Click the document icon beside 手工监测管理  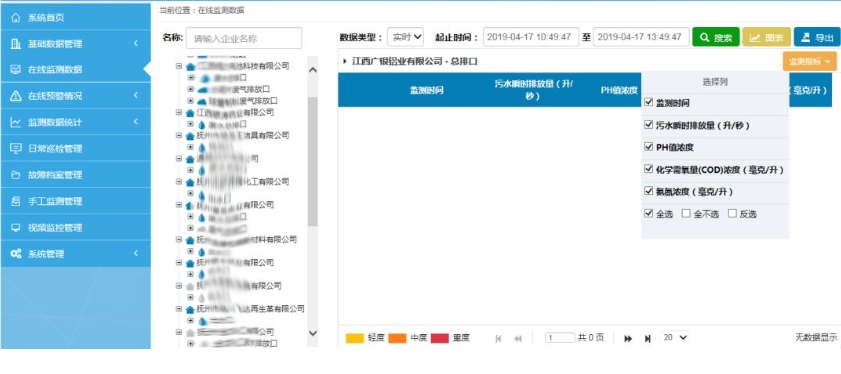16,201
